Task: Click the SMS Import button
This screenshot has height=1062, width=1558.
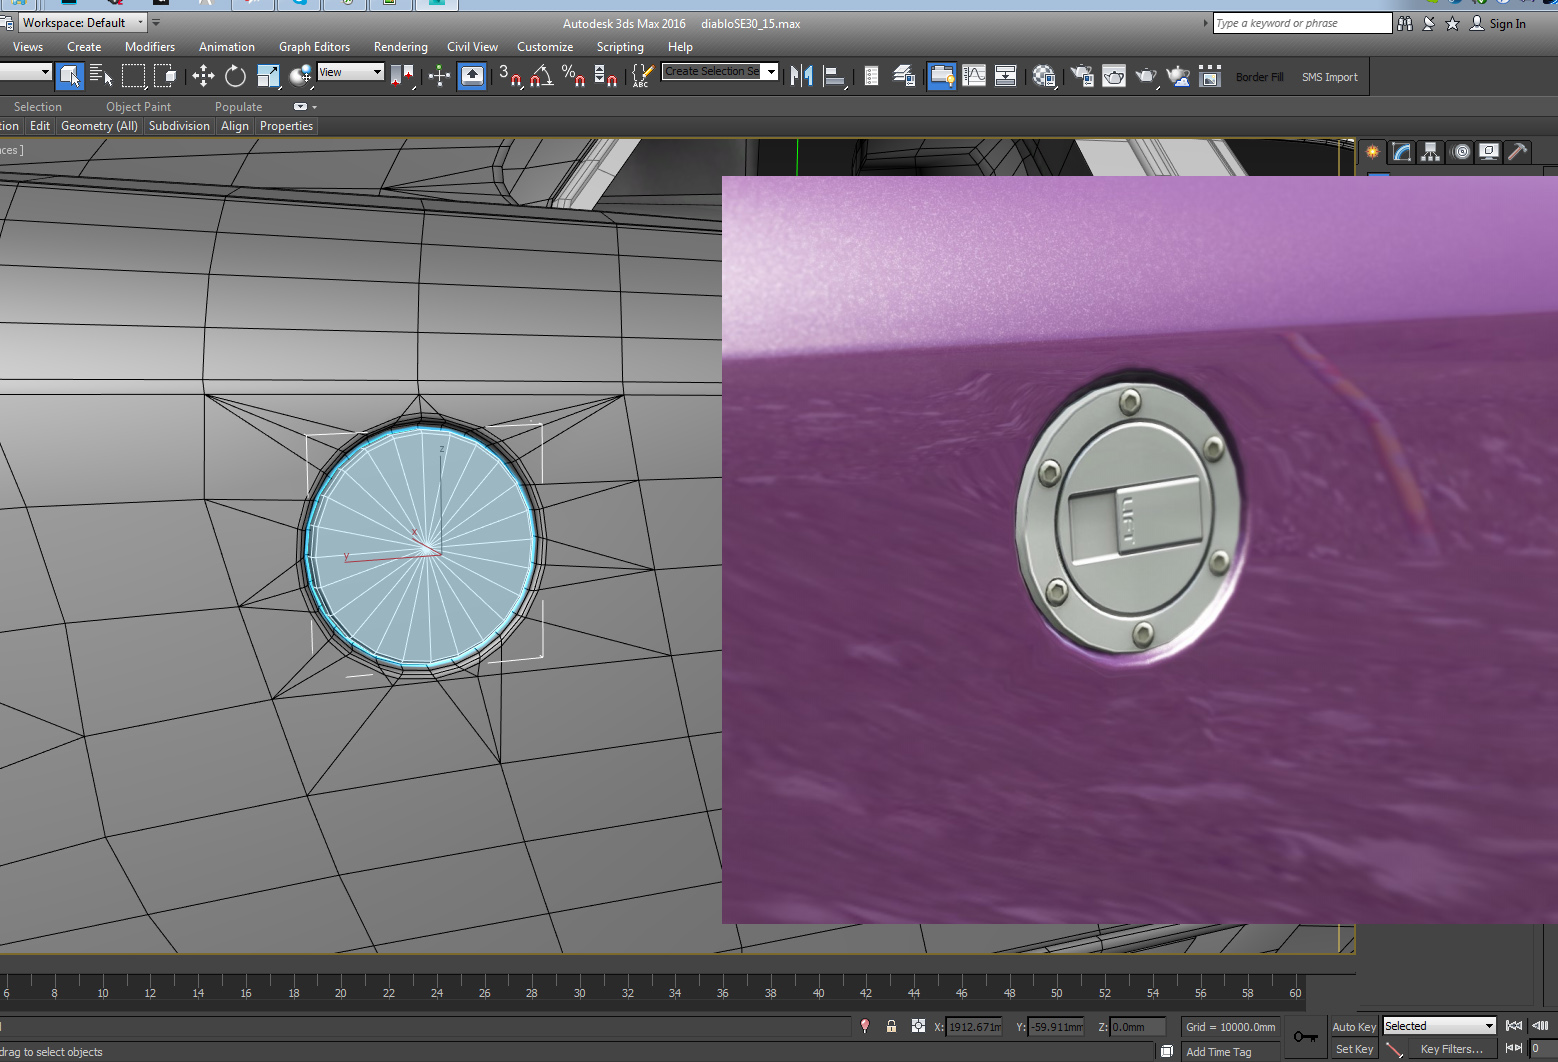Action: (x=1329, y=77)
